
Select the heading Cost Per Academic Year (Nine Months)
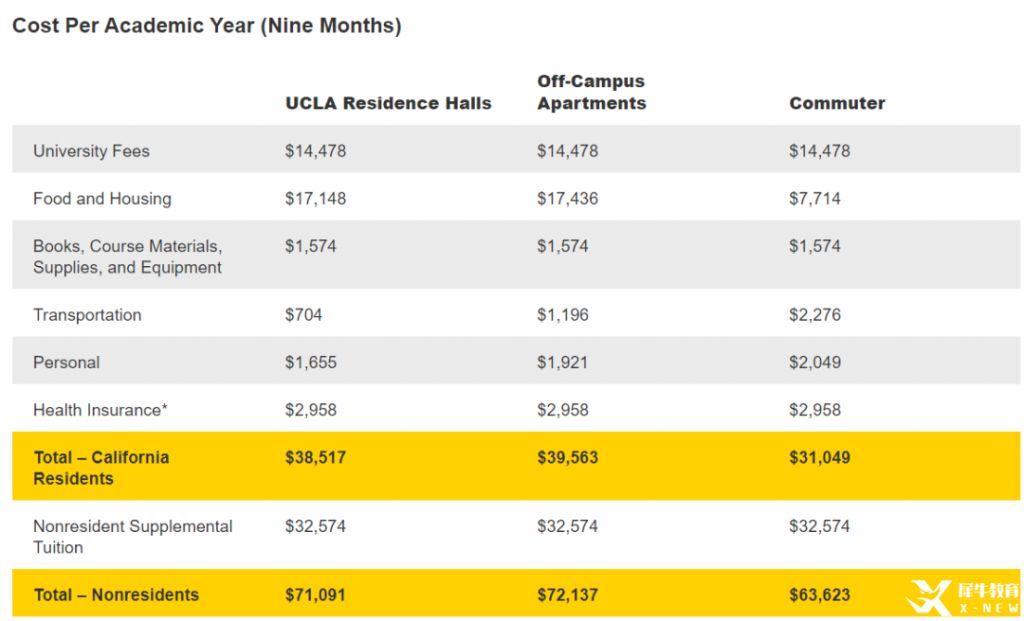click(206, 25)
